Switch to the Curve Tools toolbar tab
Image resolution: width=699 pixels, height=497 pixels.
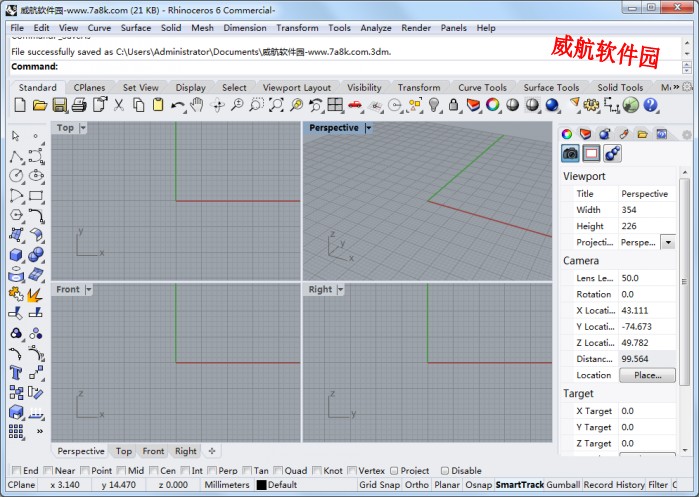(482, 87)
